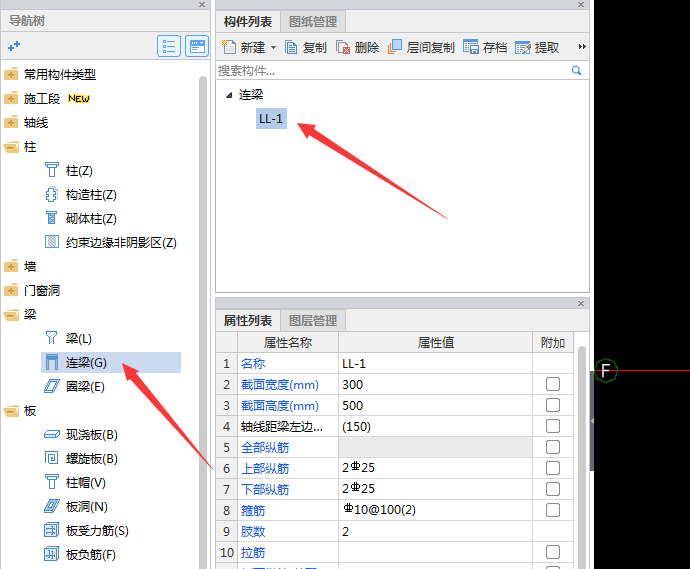Check the 全部纵筋 附加 checkbox
This screenshot has width=690, height=569.
(x=553, y=447)
